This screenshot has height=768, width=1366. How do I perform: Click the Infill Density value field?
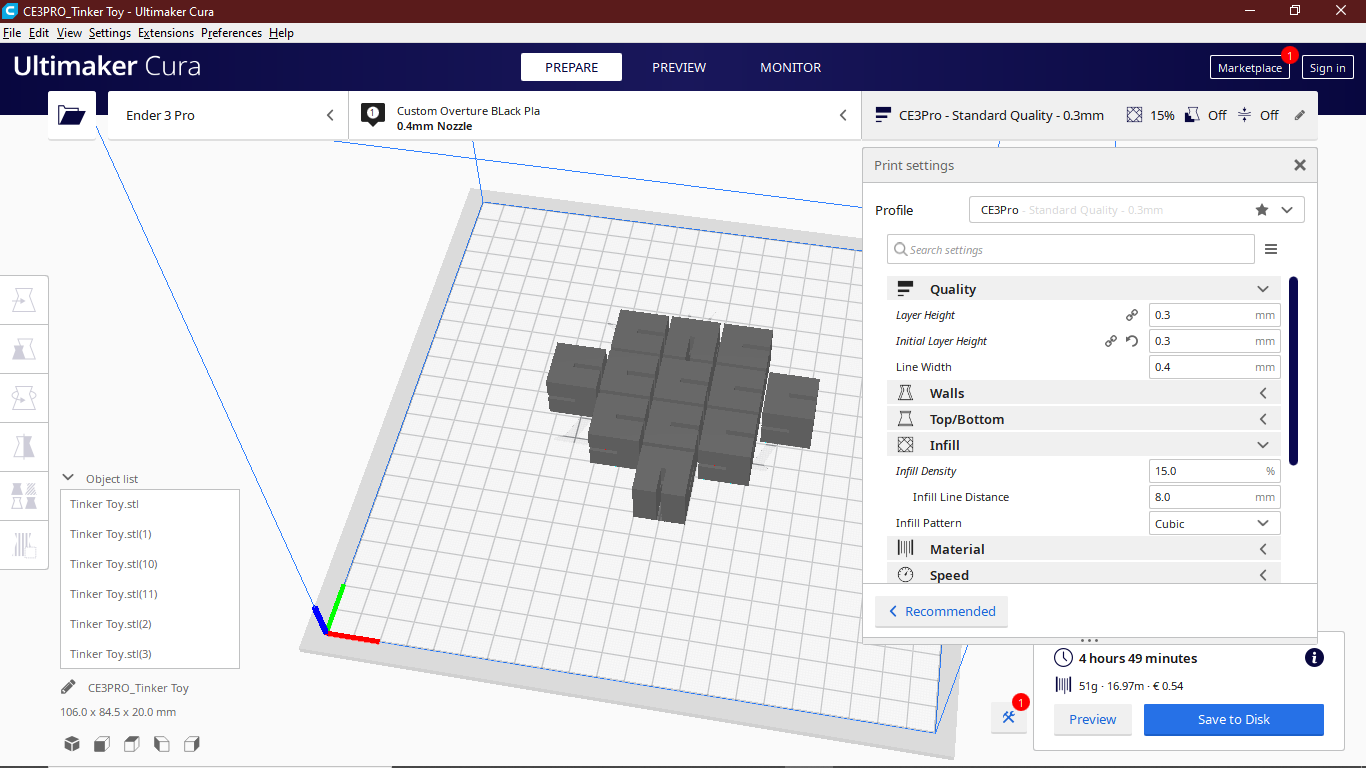pyautogui.click(x=1215, y=471)
